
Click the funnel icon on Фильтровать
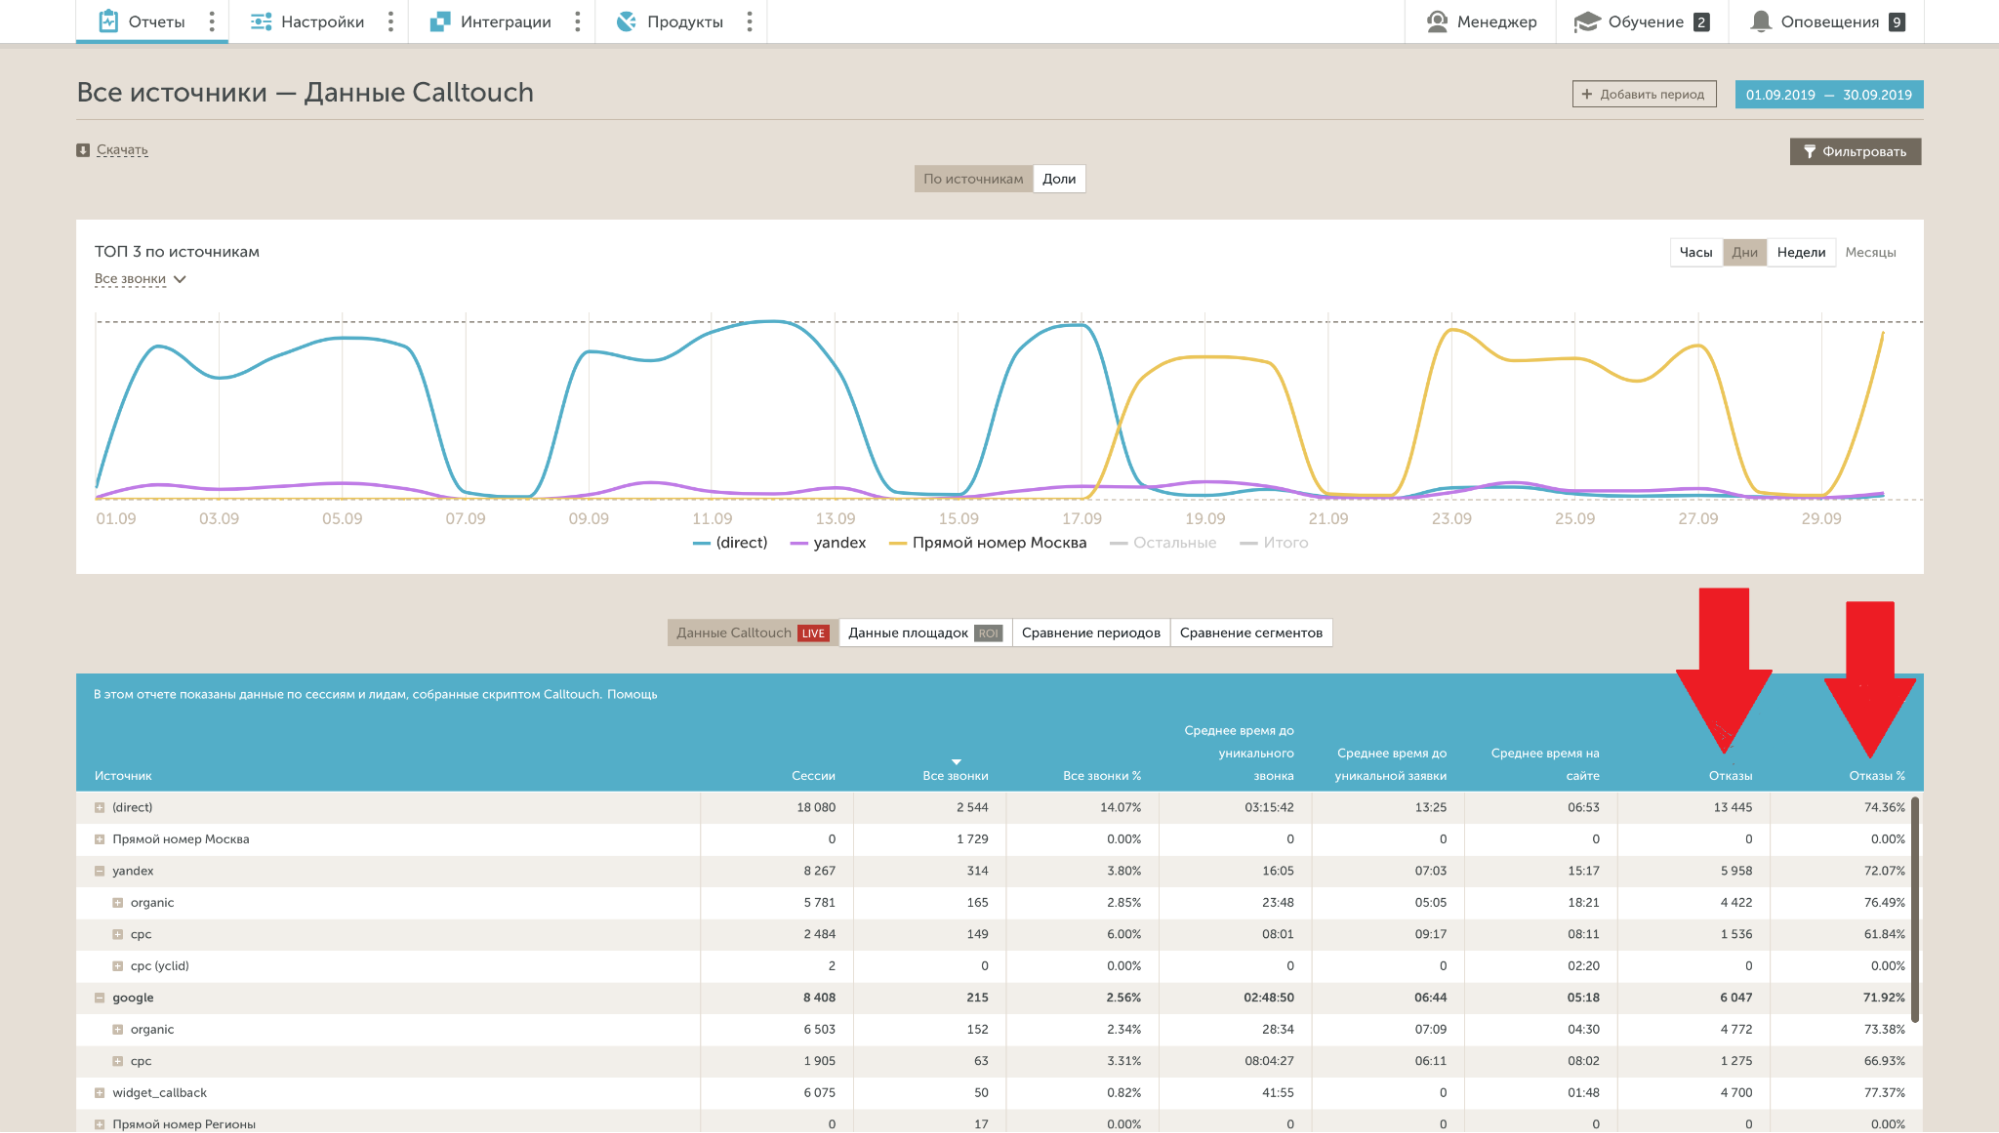pyautogui.click(x=1809, y=151)
